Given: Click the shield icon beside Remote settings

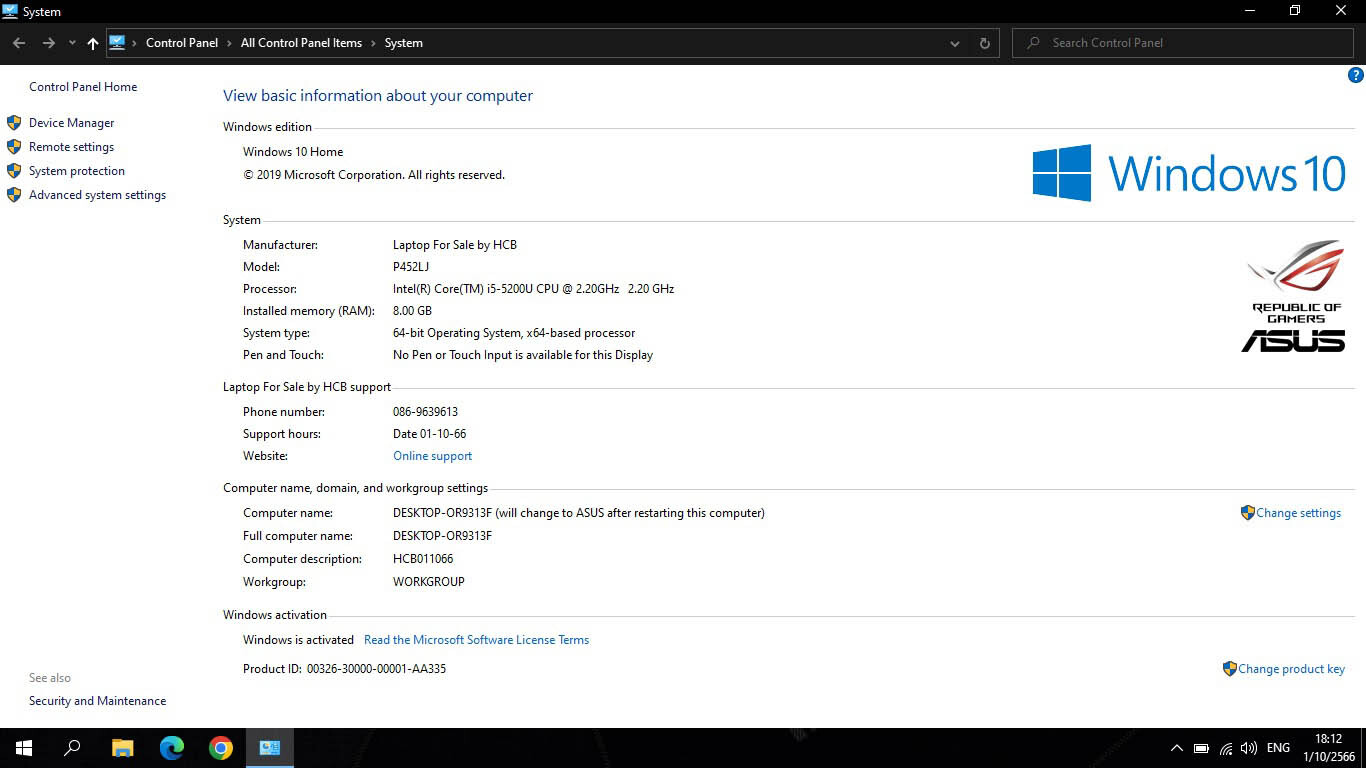Looking at the screenshot, I should (x=14, y=147).
